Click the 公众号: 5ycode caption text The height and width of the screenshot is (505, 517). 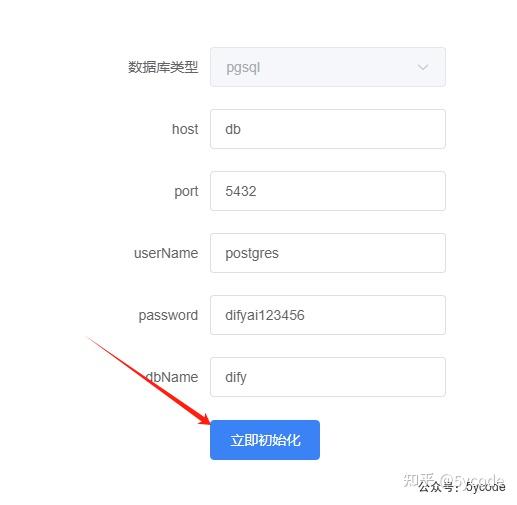click(x=462, y=487)
